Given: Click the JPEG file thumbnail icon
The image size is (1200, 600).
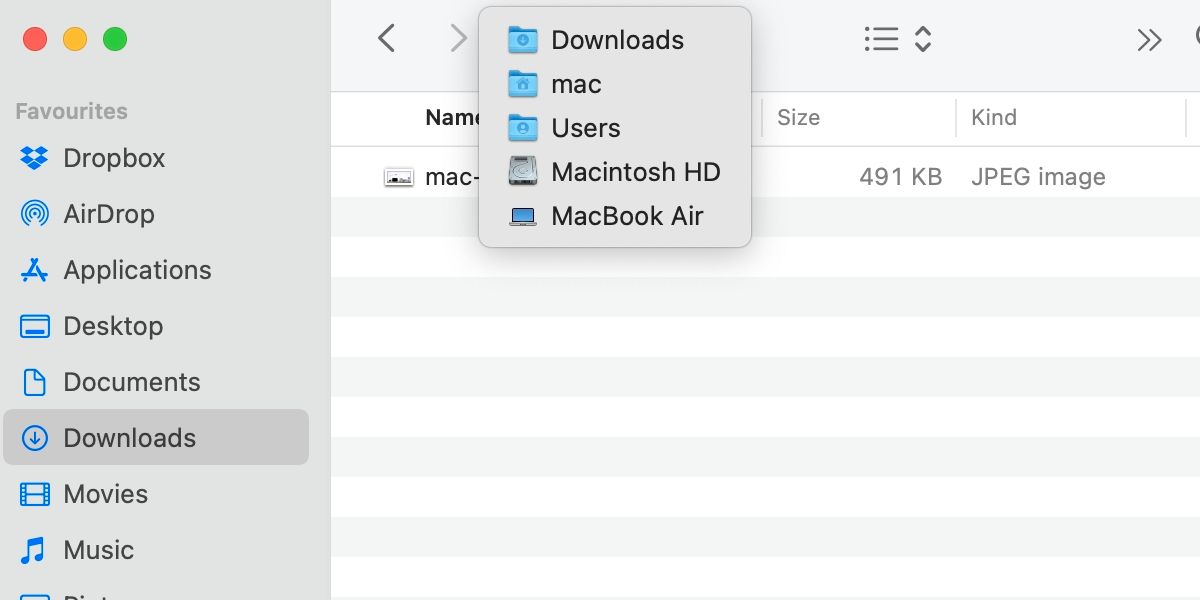Looking at the screenshot, I should click(x=399, y=177).
